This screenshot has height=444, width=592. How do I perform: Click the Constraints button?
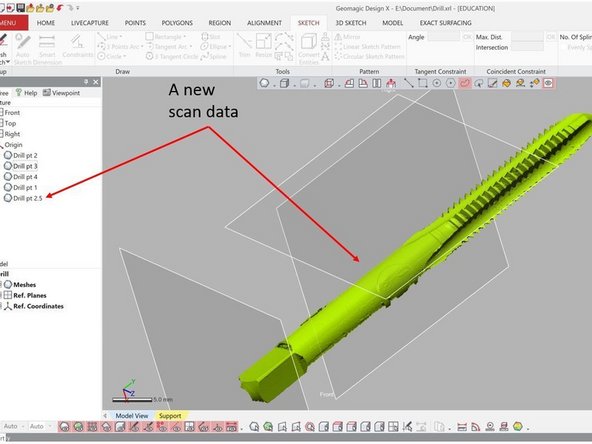[x=77, y=46]
